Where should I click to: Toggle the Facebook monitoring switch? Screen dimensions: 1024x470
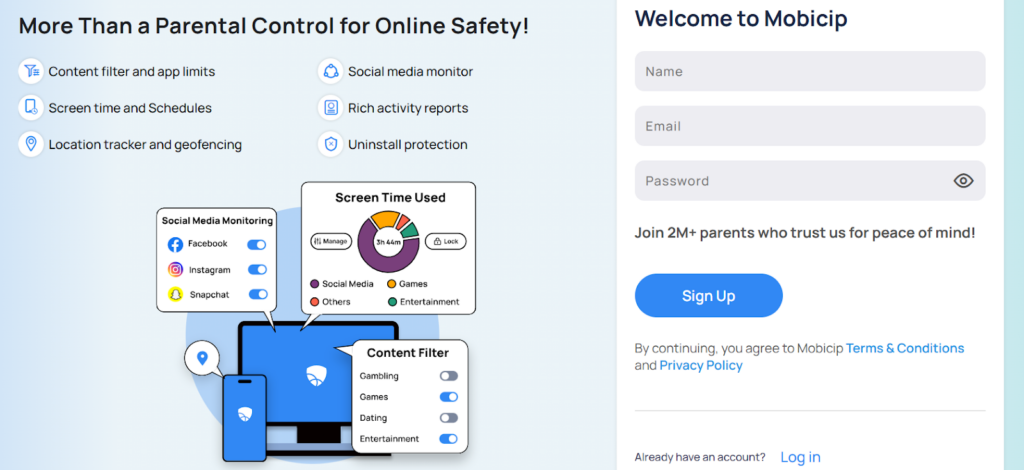click(x=257, y=244)
